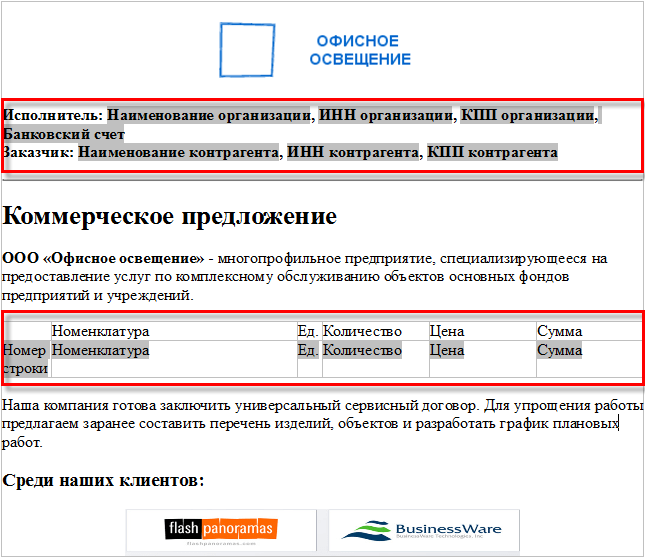Click the «КПП контрагента» placeholder field

(491, 153)
